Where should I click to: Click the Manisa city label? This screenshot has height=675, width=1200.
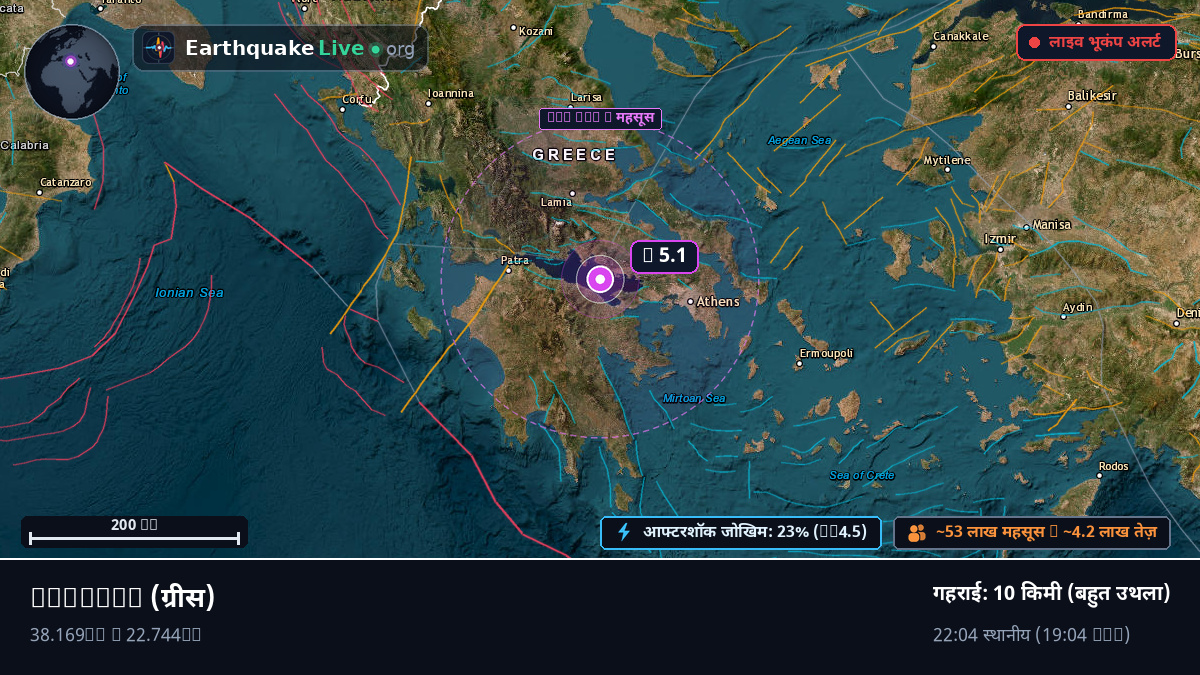pyautogui.click(x=1052, y=225)
